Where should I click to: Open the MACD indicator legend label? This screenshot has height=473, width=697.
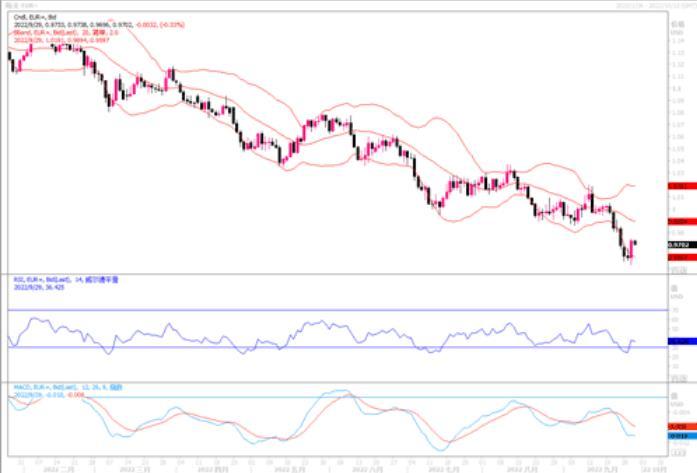point(62,387)
